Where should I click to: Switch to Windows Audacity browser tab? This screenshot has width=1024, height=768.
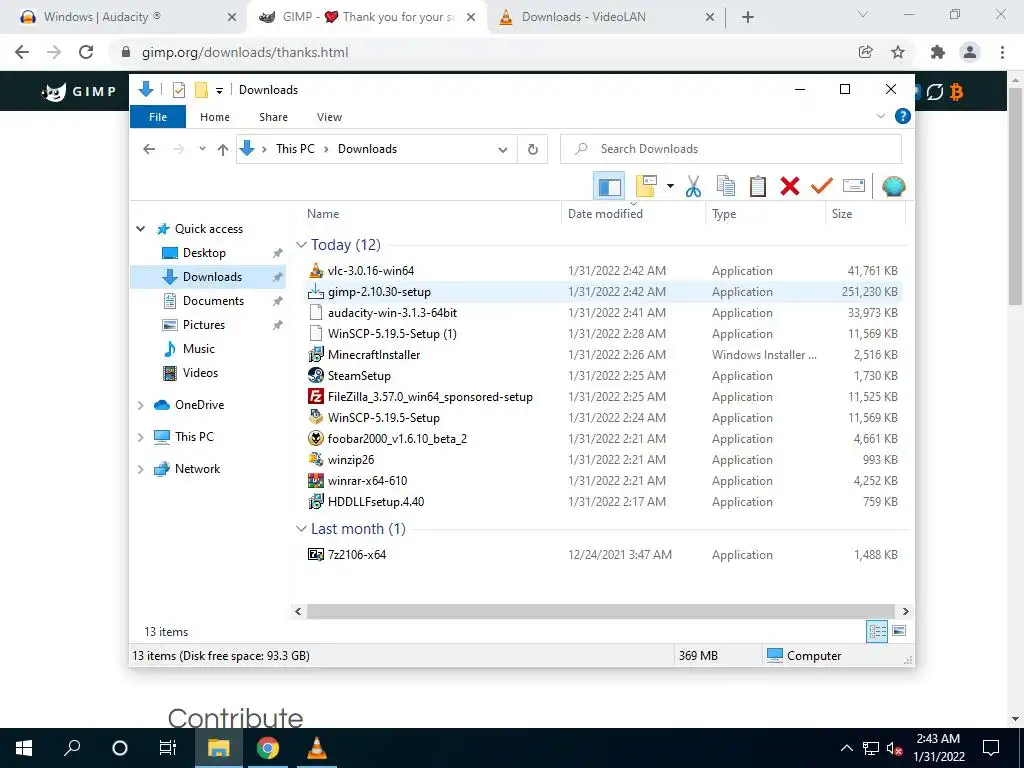pyautogui.click(x=124, y=17)
